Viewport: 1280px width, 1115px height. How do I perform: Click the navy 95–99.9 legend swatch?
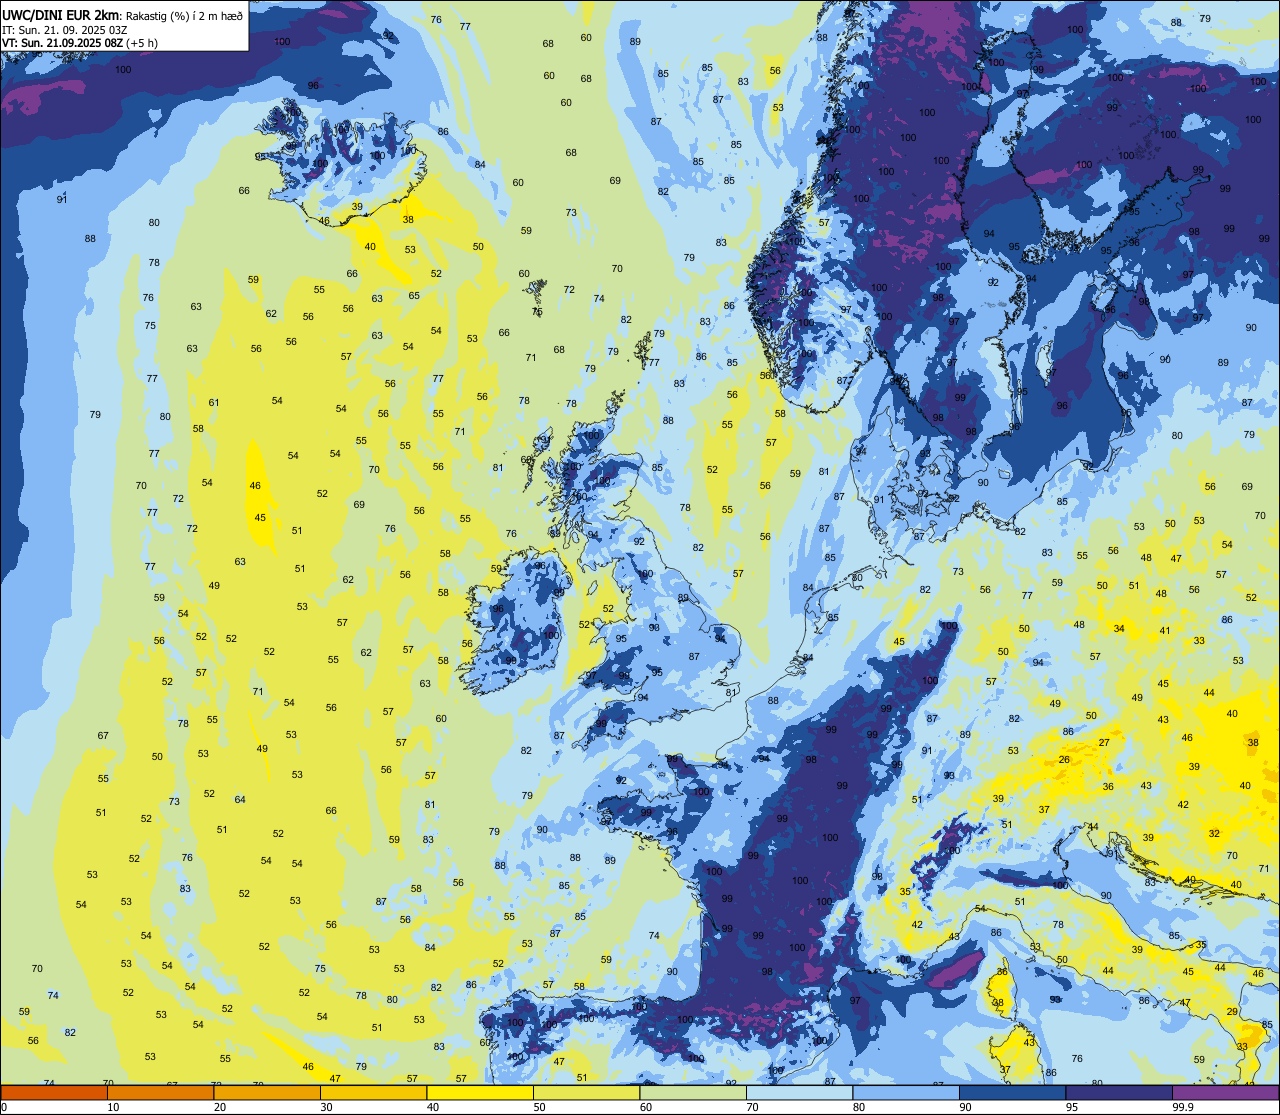click(x=1119, y=1093)
